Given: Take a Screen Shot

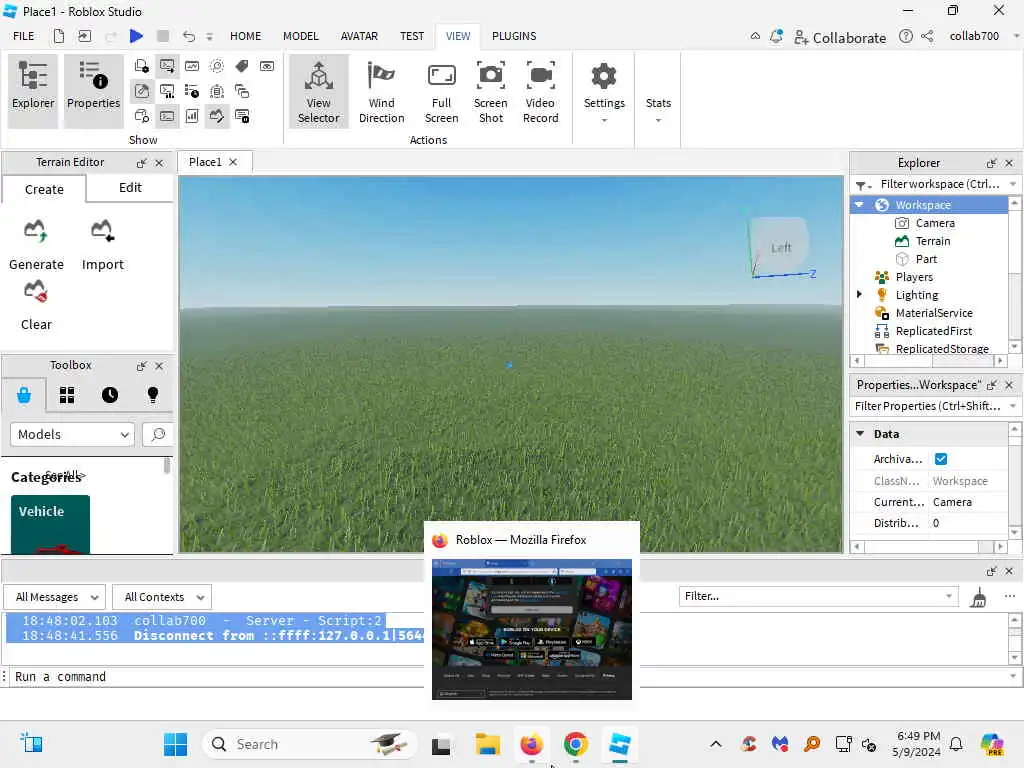Looking at the screenshot, I should 490,91.
